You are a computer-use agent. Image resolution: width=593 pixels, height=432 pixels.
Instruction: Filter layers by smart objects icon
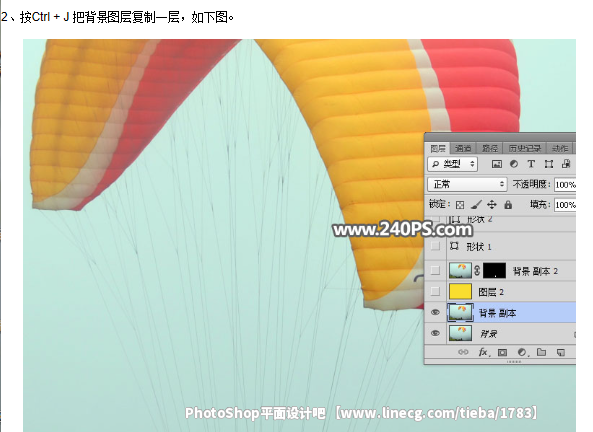coord(566,164)
